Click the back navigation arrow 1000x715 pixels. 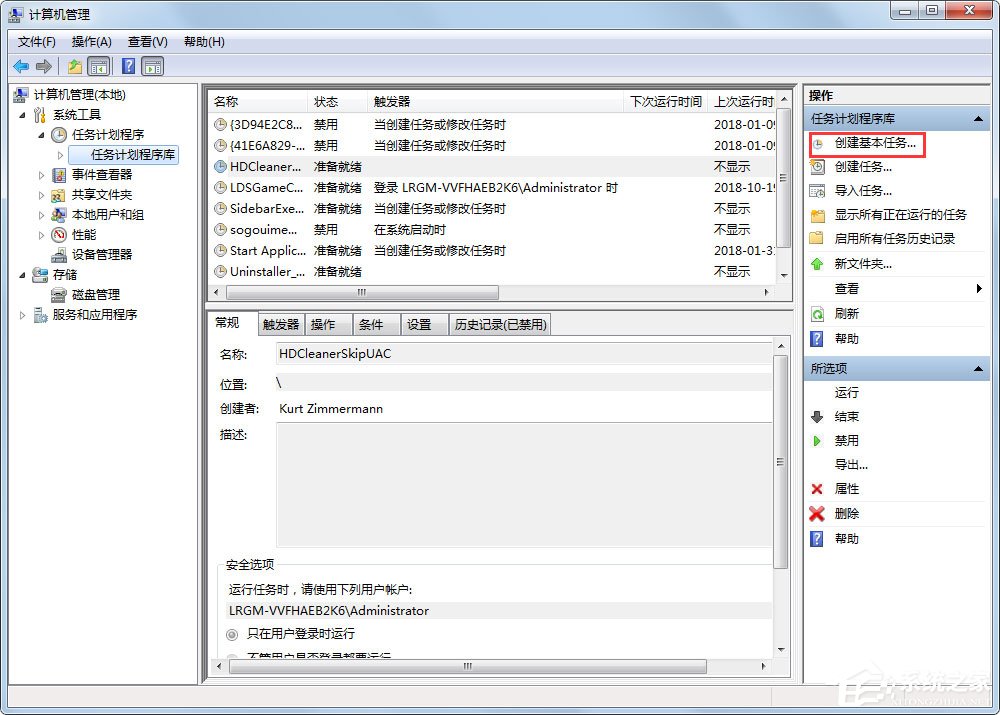[x=21, y=66]
